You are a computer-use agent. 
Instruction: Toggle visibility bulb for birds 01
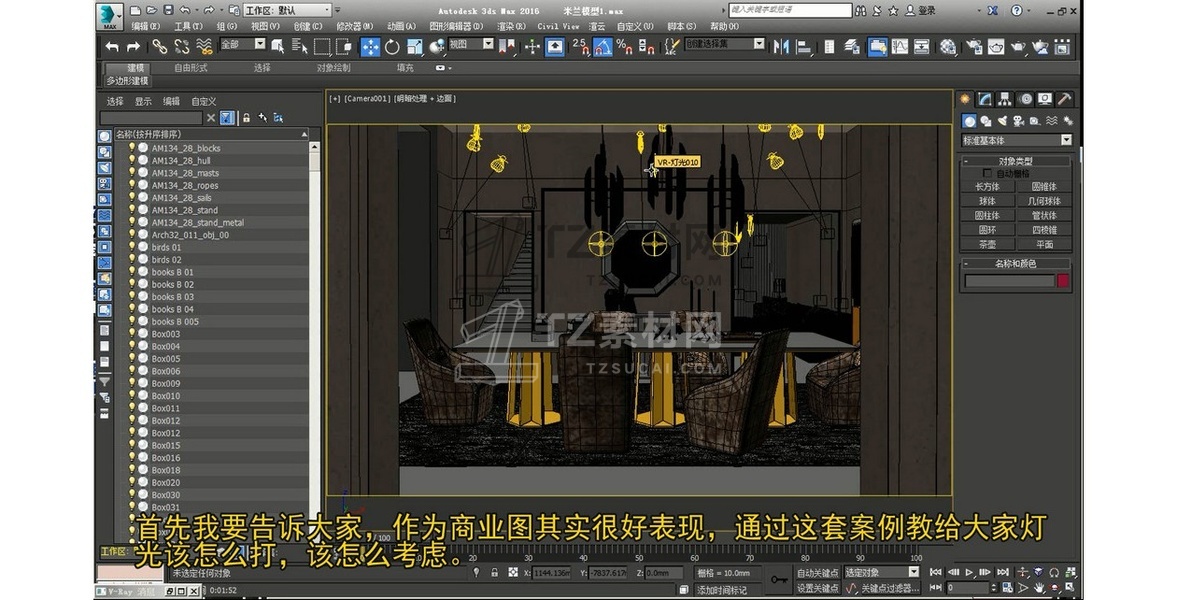pos(131,247)
